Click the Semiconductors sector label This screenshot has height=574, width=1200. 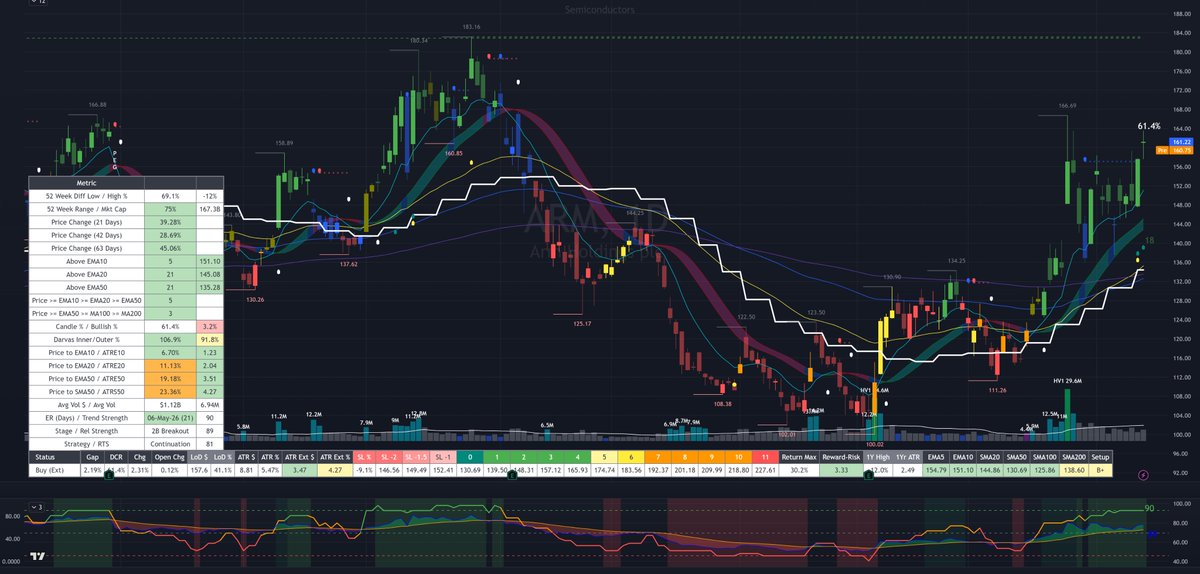(x=600, y=8)
